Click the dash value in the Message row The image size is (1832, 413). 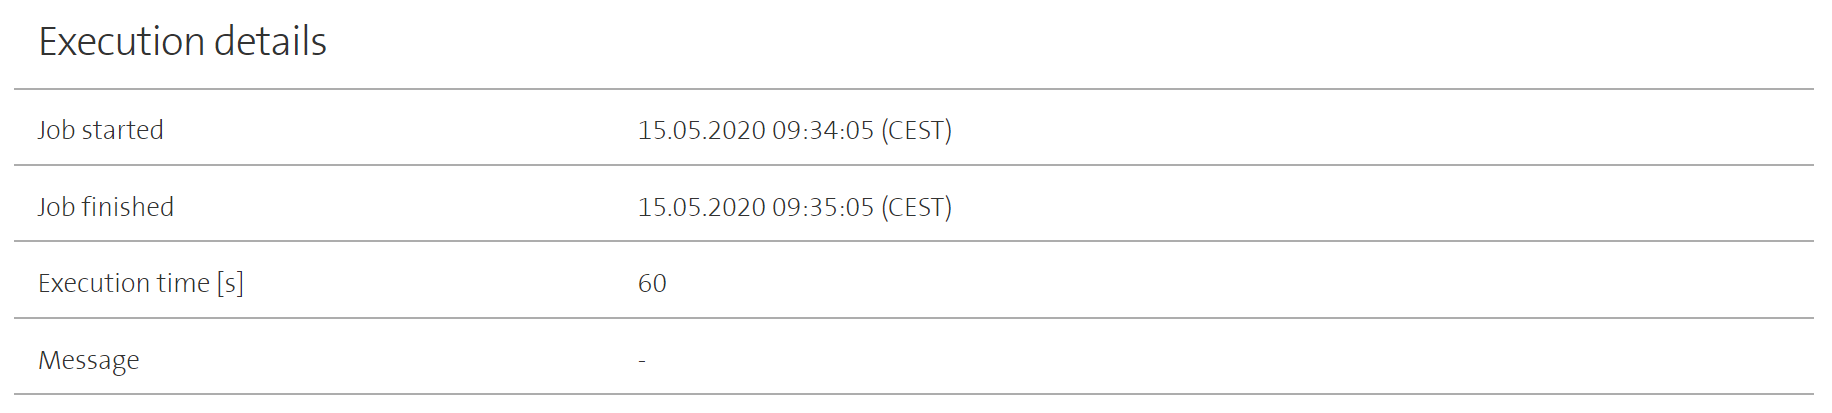click(x=642, y=361)
